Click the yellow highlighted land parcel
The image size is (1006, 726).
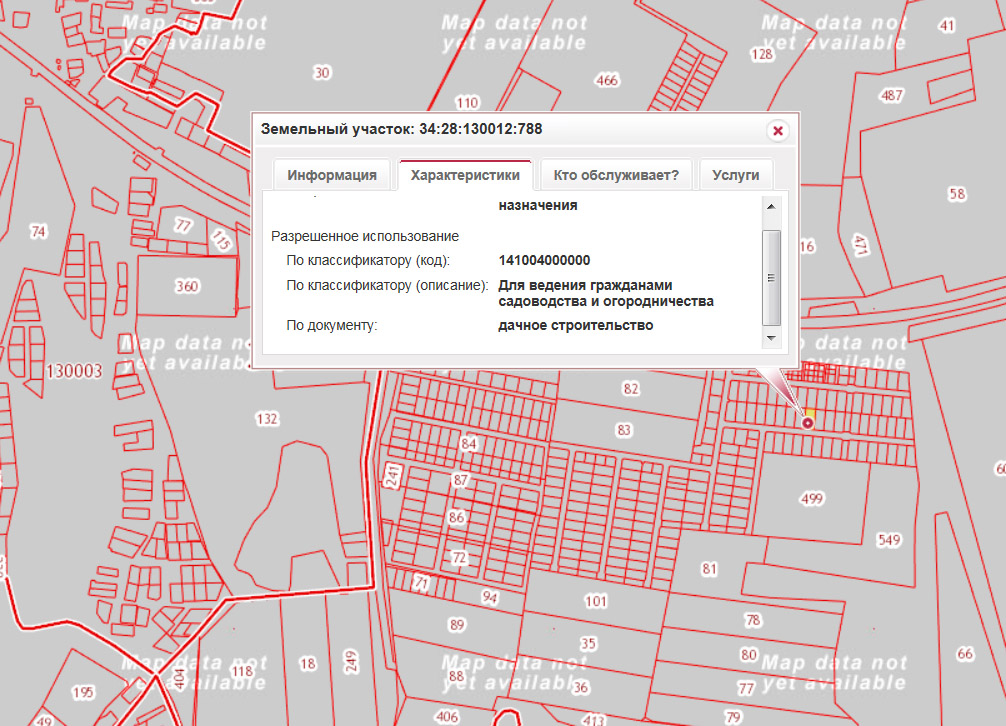click(811, 412)
